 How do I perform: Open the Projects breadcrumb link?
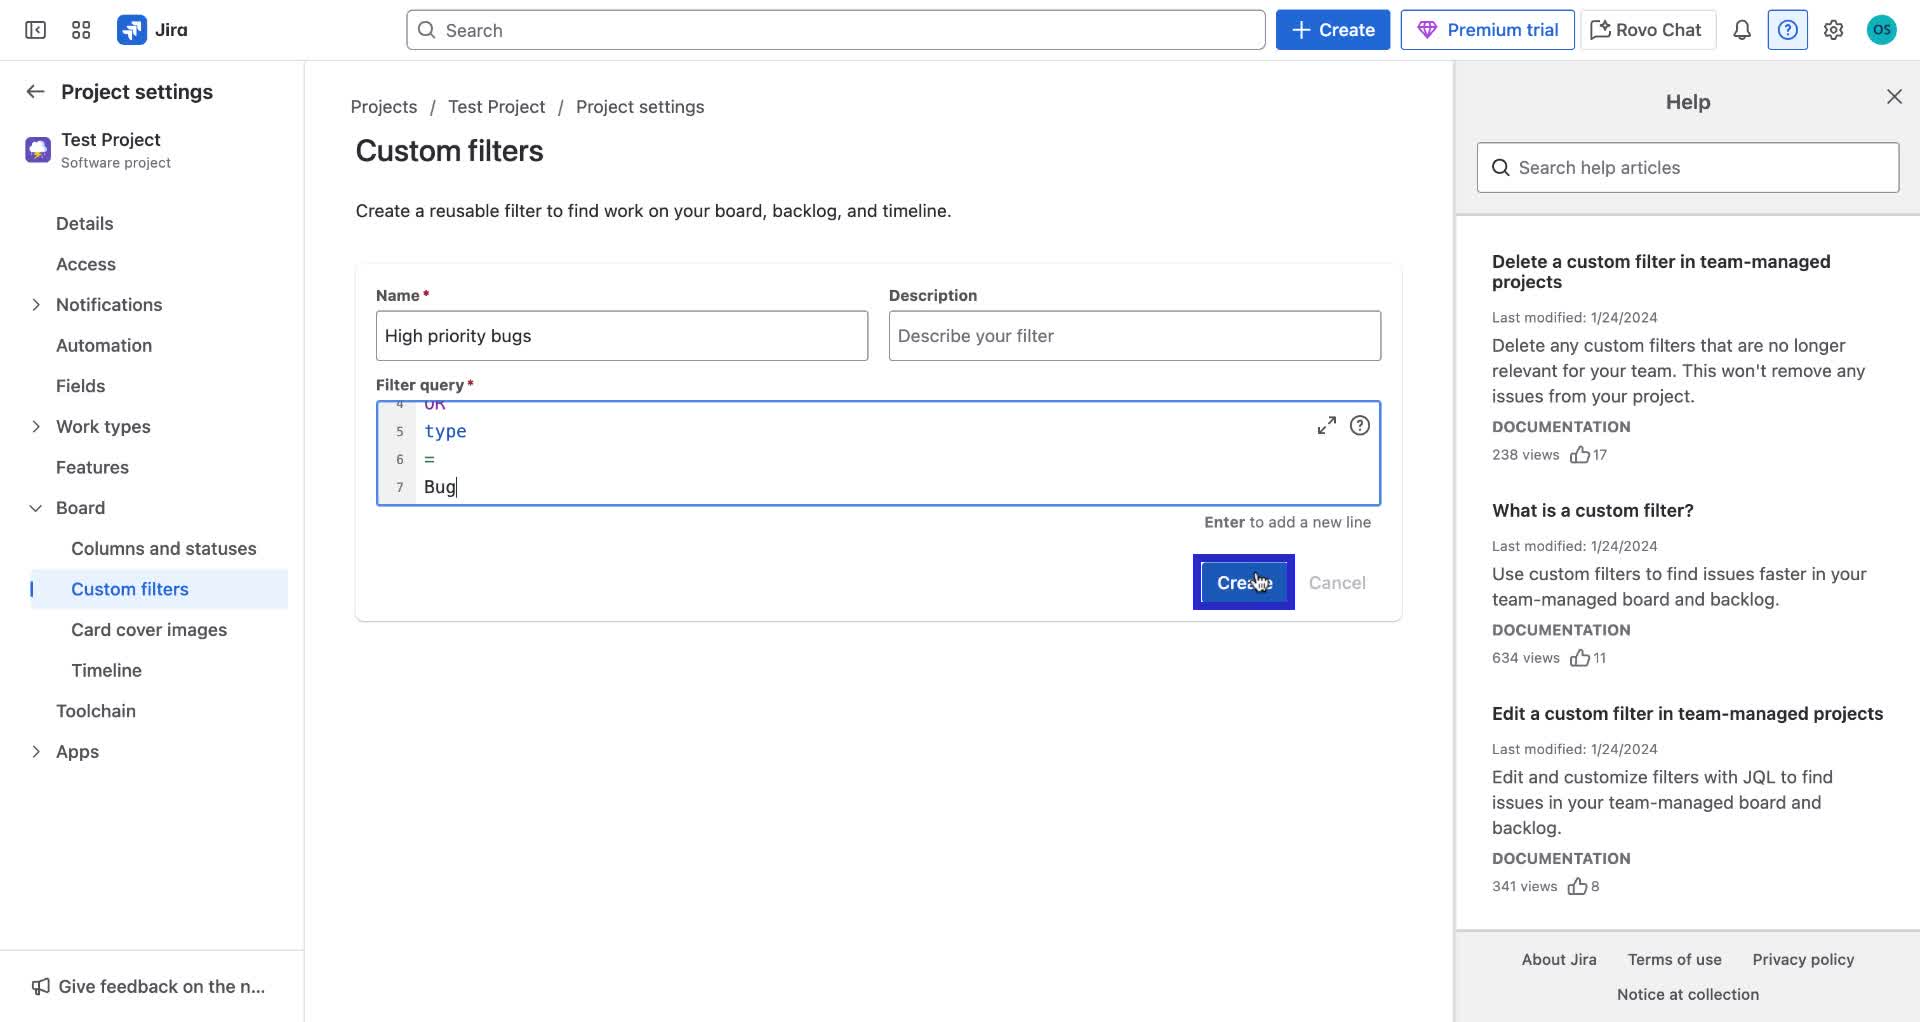click(x=384, y=106)
